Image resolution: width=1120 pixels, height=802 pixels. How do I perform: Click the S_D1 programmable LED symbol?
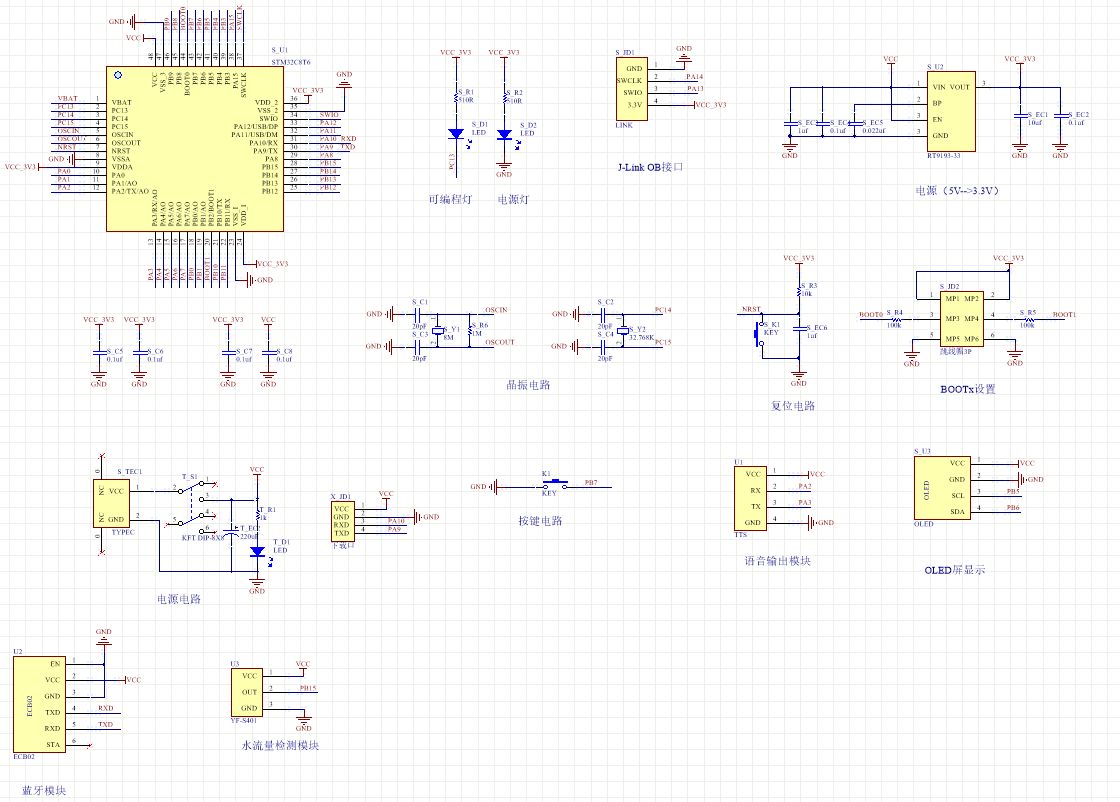[456, 133]
